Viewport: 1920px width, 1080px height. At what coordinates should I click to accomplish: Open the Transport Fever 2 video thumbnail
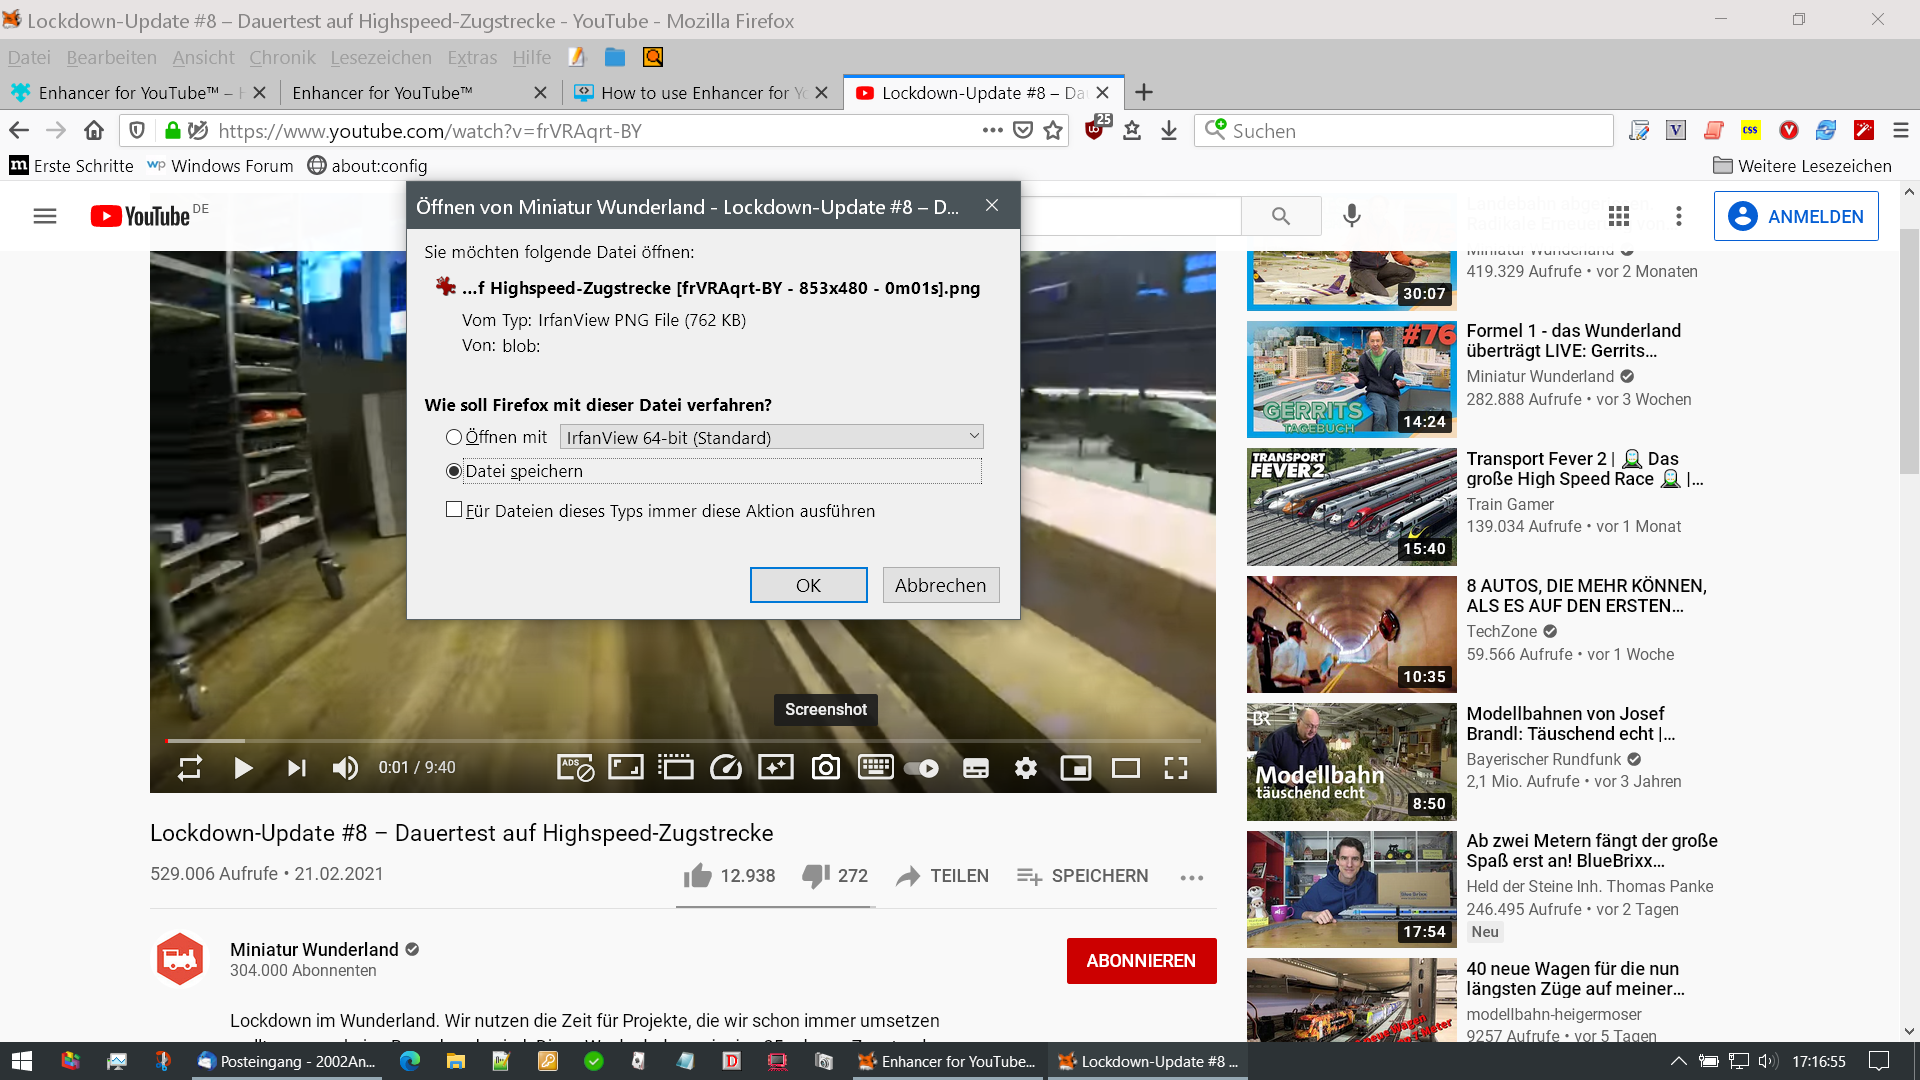coord(1351,507)
